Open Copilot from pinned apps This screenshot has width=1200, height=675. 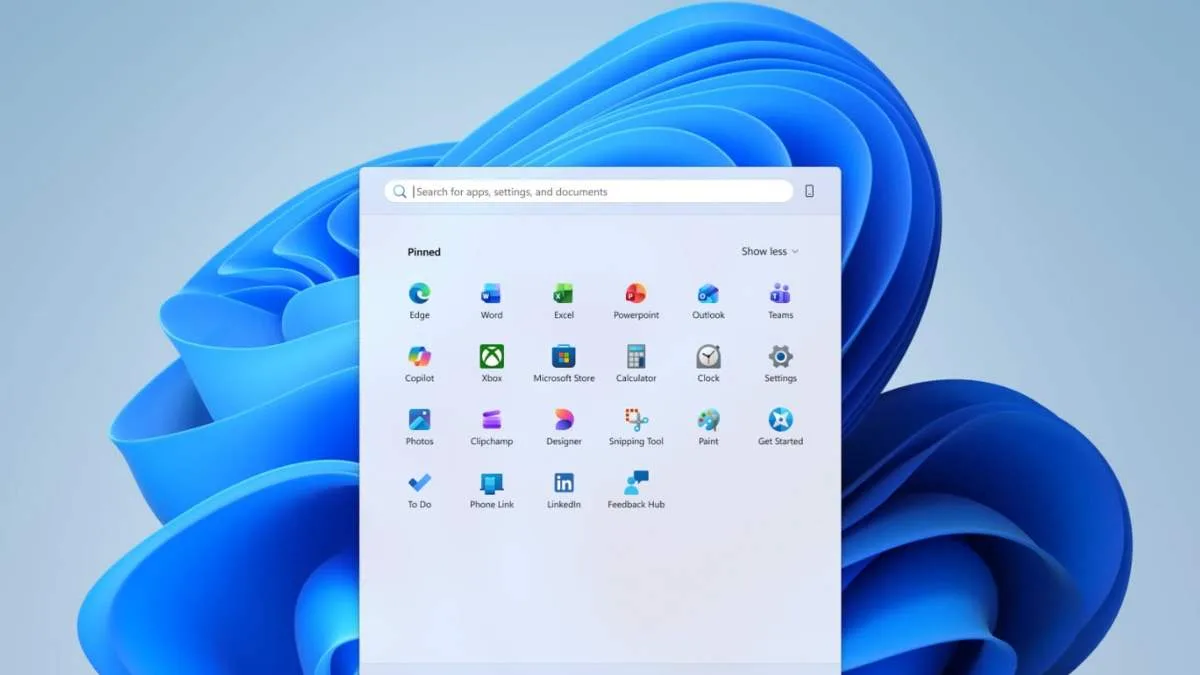click(x=419, y=364)
